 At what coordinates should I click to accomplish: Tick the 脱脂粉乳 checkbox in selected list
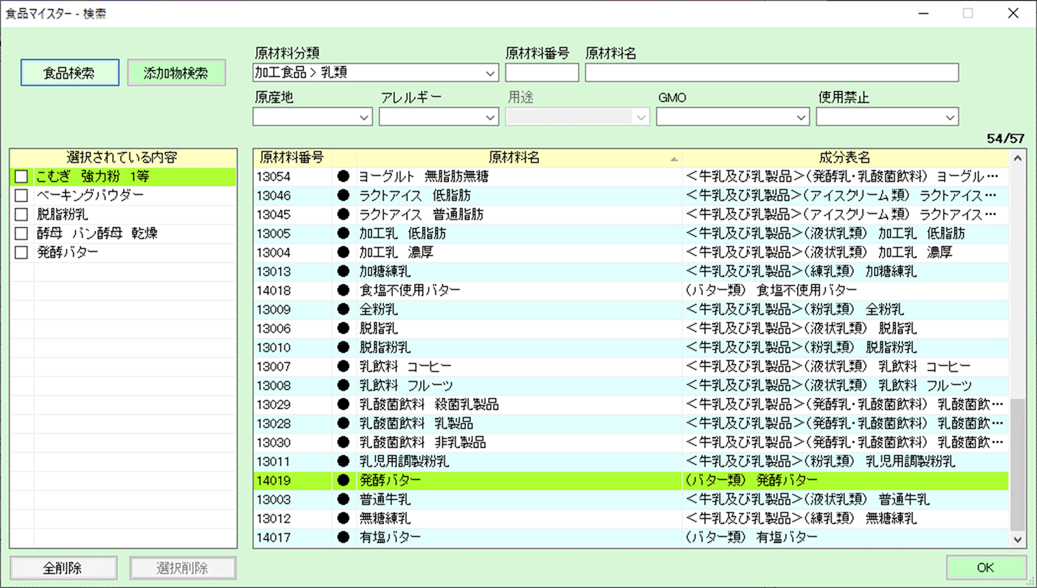coord(22,214)
